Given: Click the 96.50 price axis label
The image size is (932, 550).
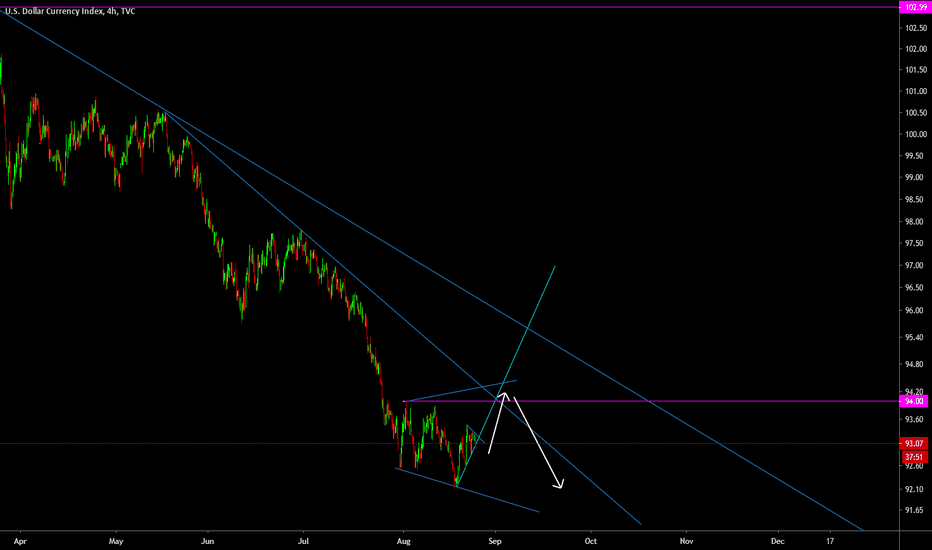Looking at the screenshot, I should pyautogui.click(x=914, y=288).
